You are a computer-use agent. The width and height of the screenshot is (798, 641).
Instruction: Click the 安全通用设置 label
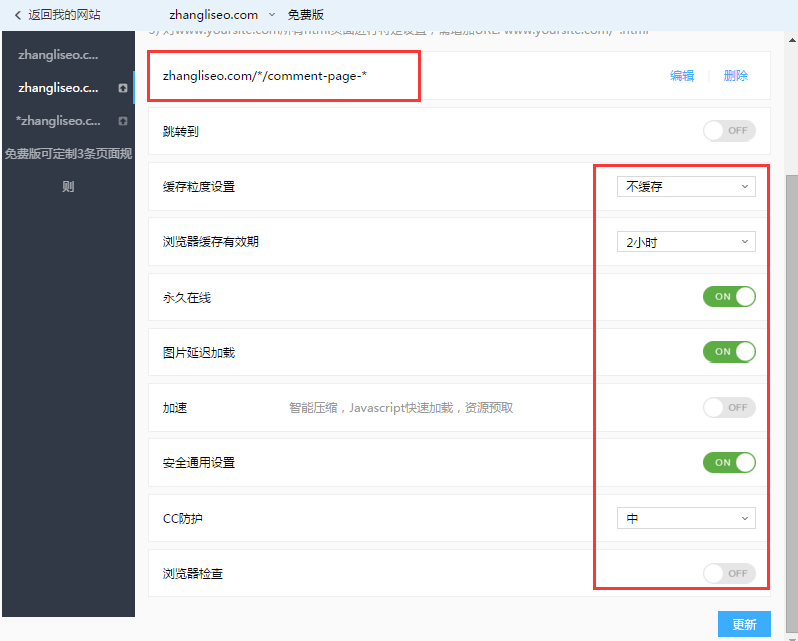tap(199, 462)
